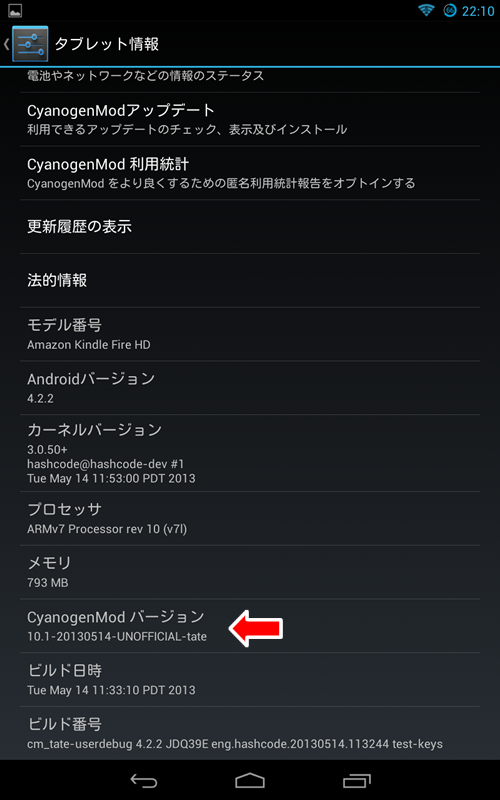The width and height of the screenshot is (500, 800).
Task: Tap the back chevron beside Settings icon
Action: click(x=7, y=44)
